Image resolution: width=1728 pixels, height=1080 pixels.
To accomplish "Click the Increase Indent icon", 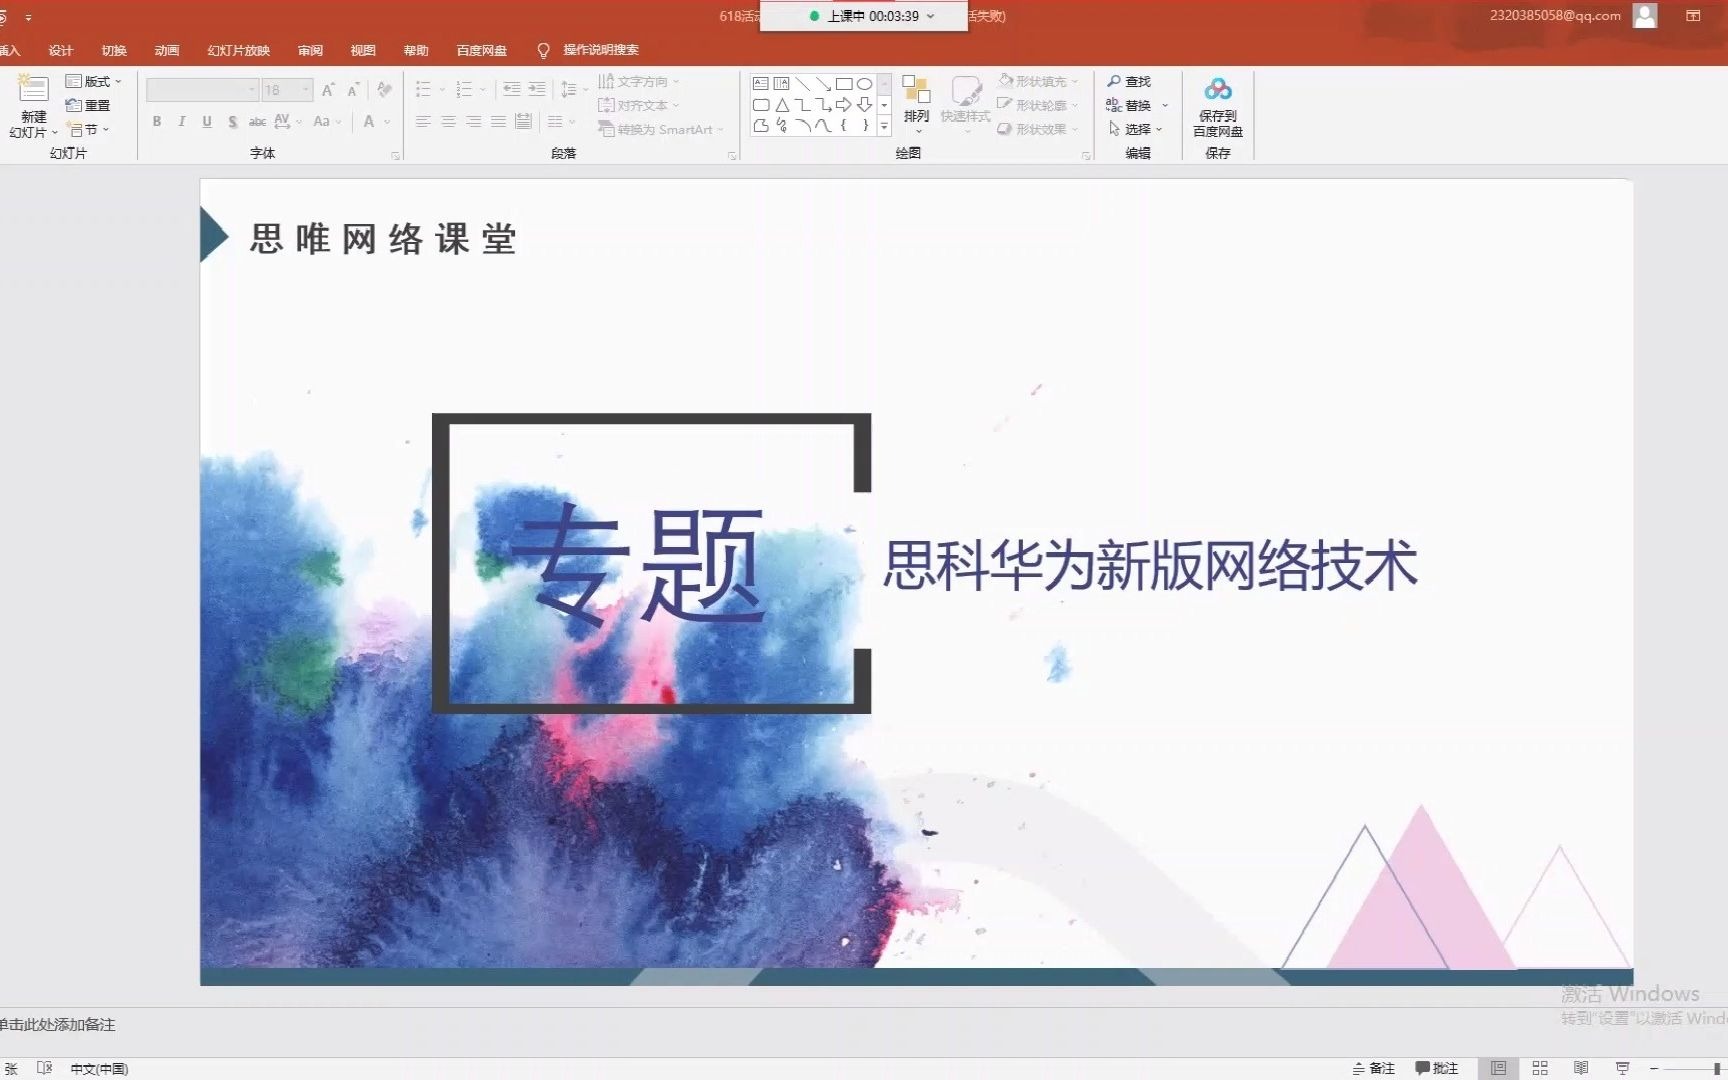I will (537, 89).
